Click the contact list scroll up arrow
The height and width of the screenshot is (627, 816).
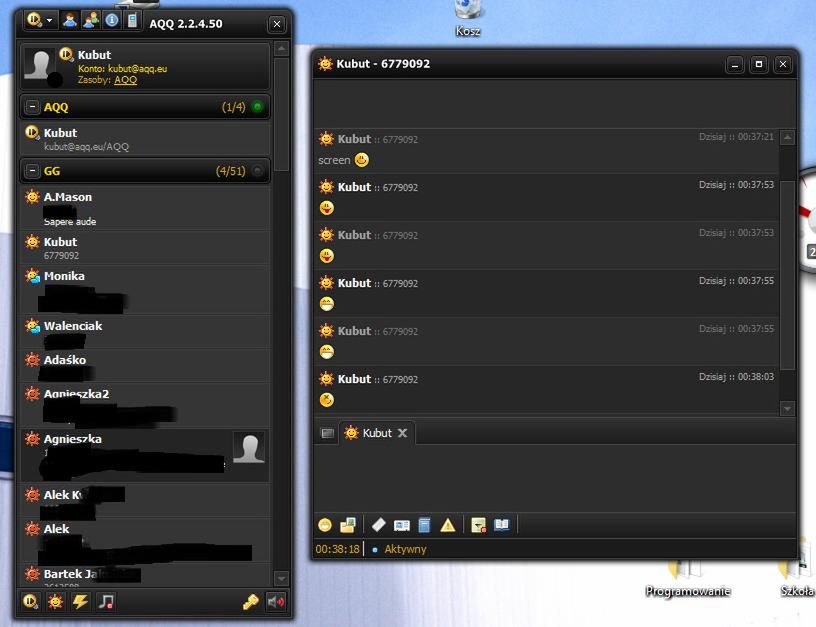281,49
